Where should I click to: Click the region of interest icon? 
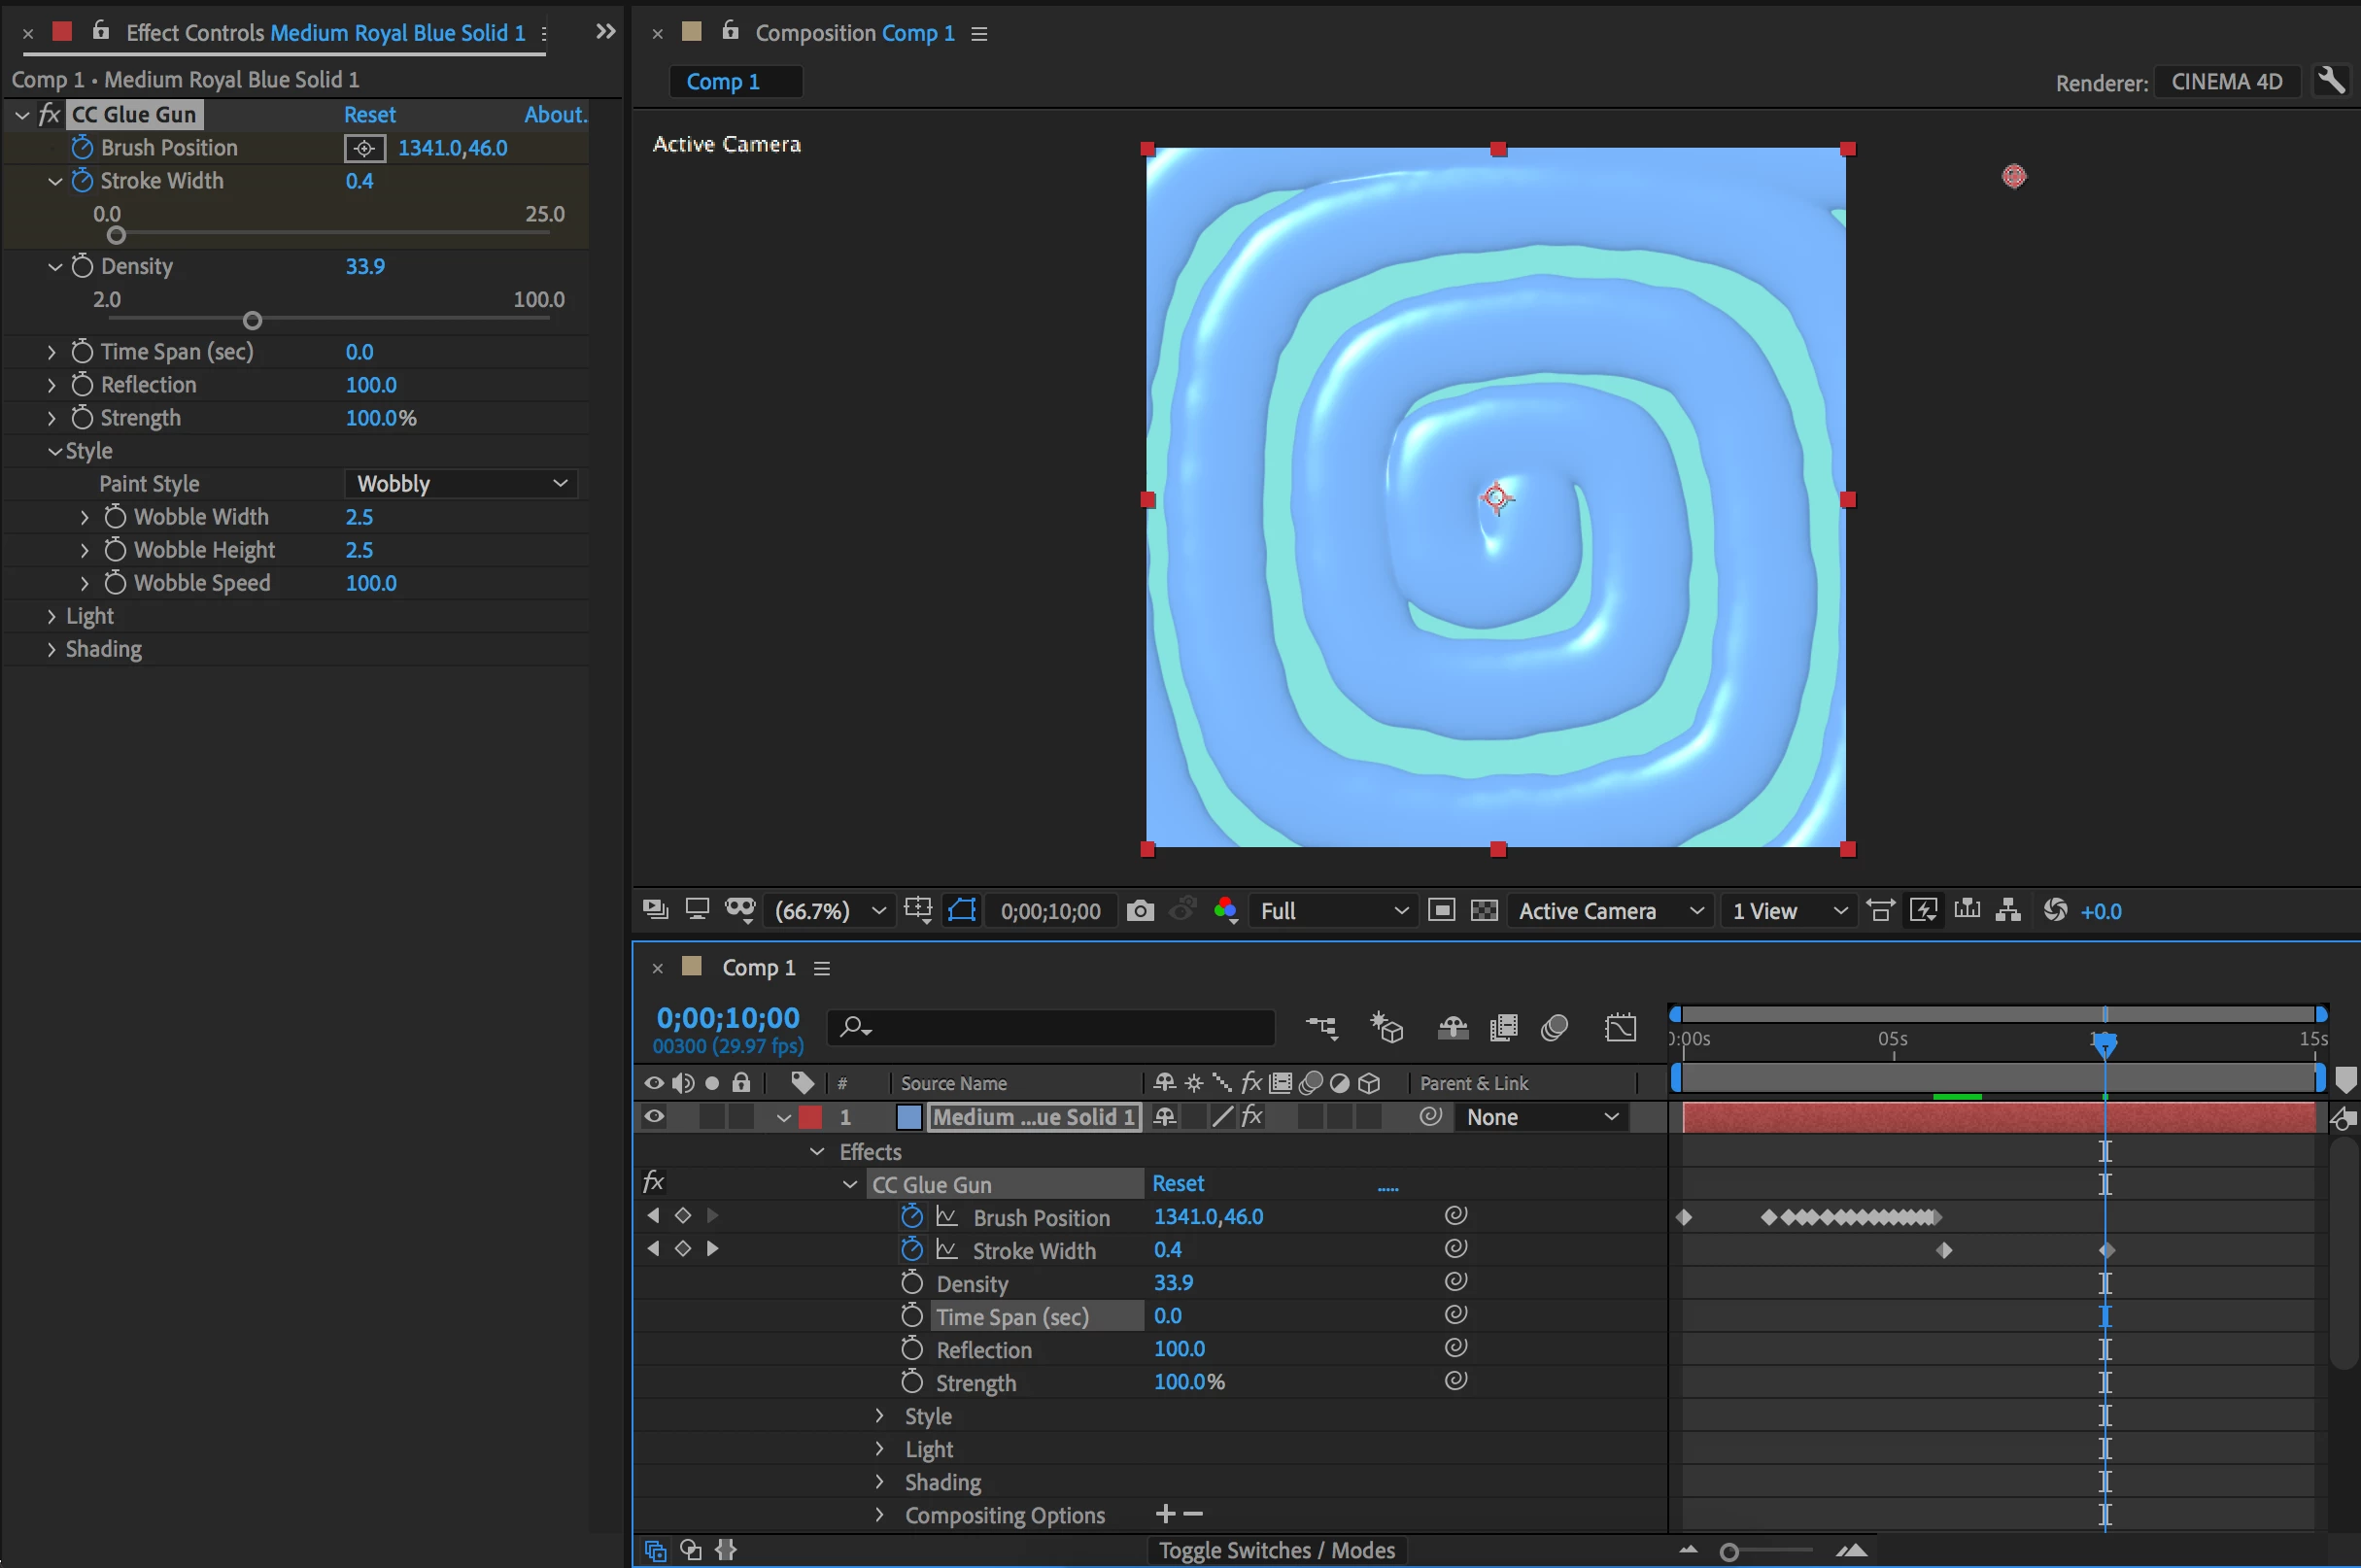click(1441, 911)
